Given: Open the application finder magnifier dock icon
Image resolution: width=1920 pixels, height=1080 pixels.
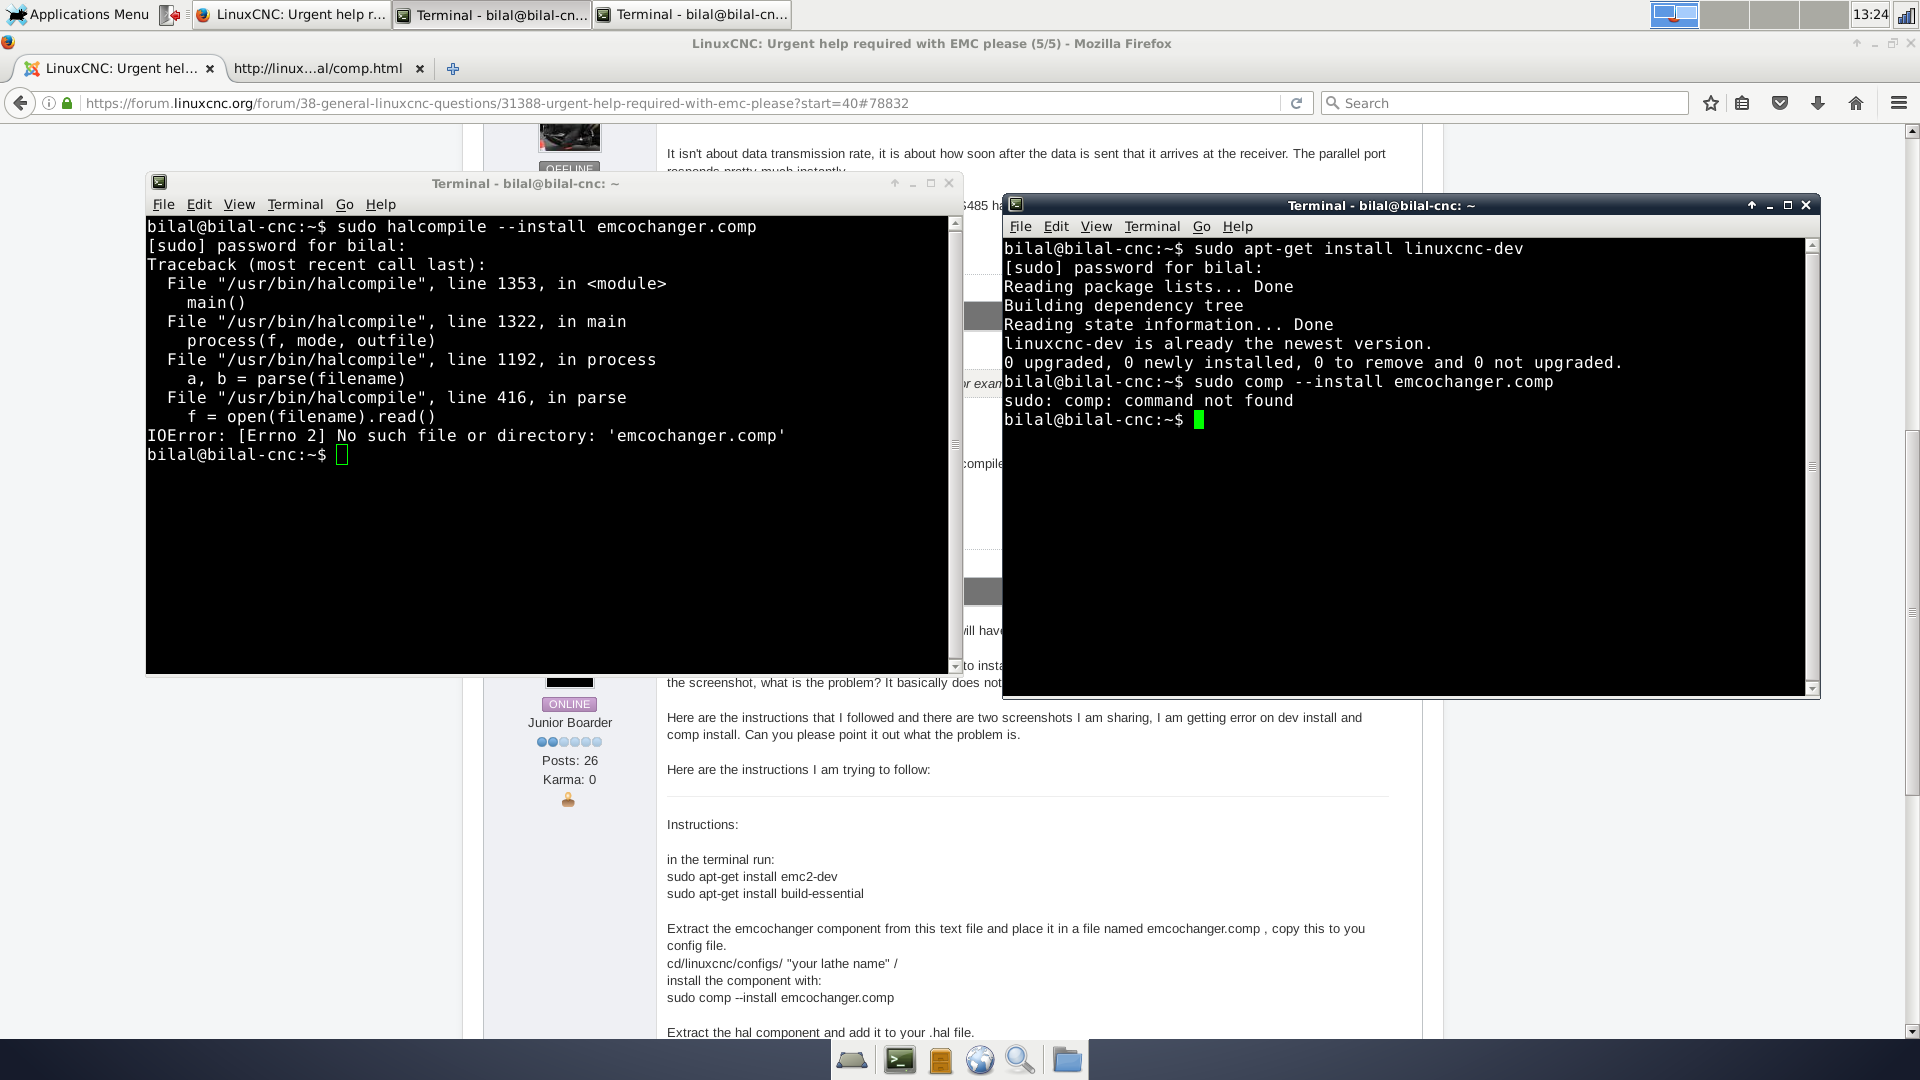Looking at the screenshot, I should point(1020,1060).
